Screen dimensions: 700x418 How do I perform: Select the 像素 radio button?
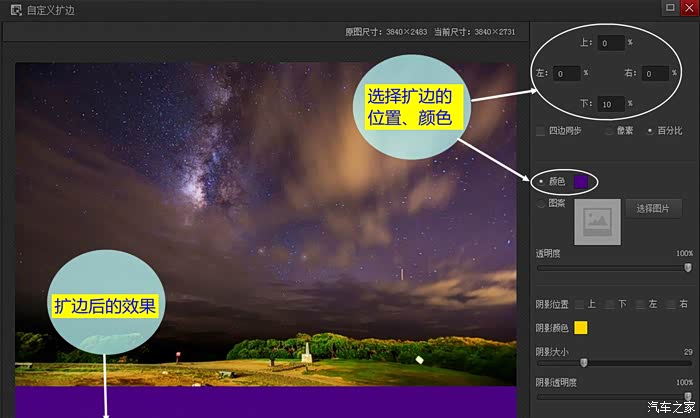click(609, 131)
